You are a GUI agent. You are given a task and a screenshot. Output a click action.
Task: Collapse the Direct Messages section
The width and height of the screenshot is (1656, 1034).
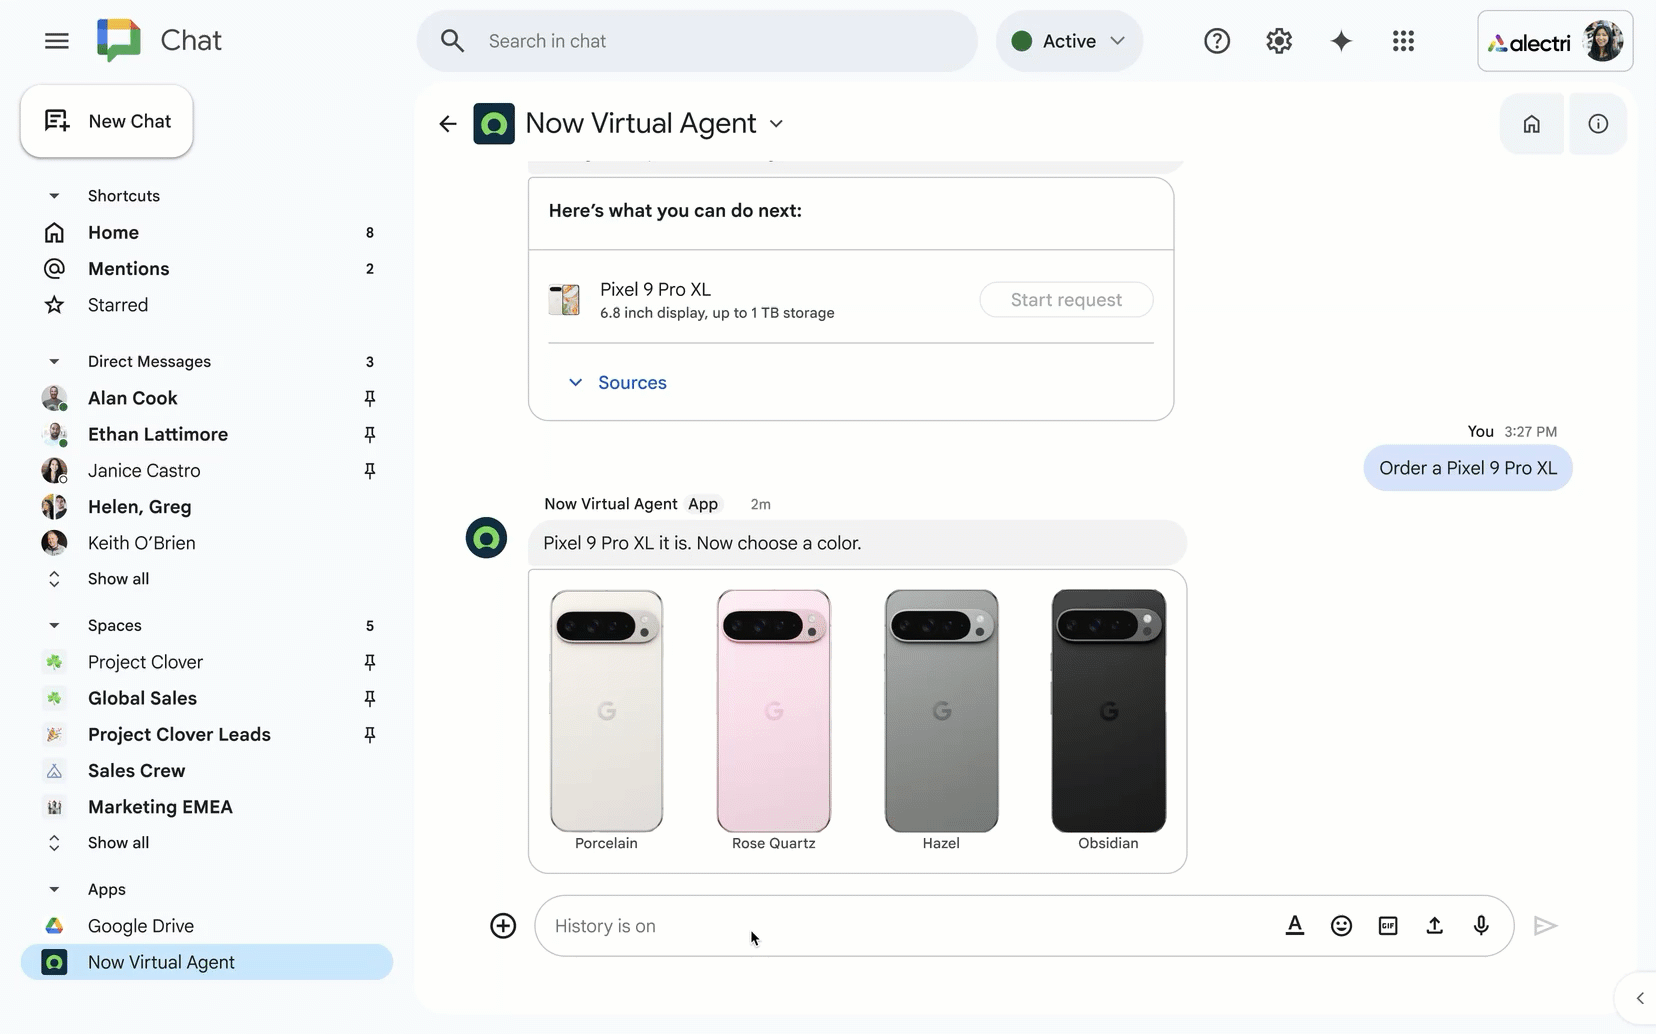pyautogui.click(x=54, y=362)
